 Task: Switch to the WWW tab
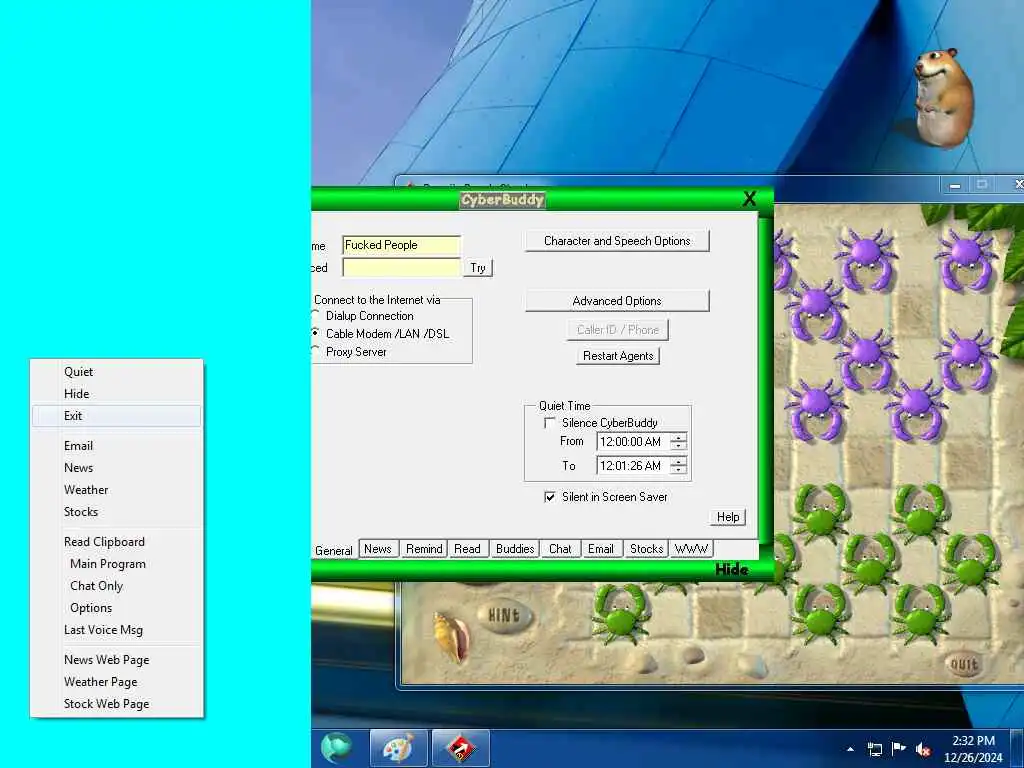[691, 549]
